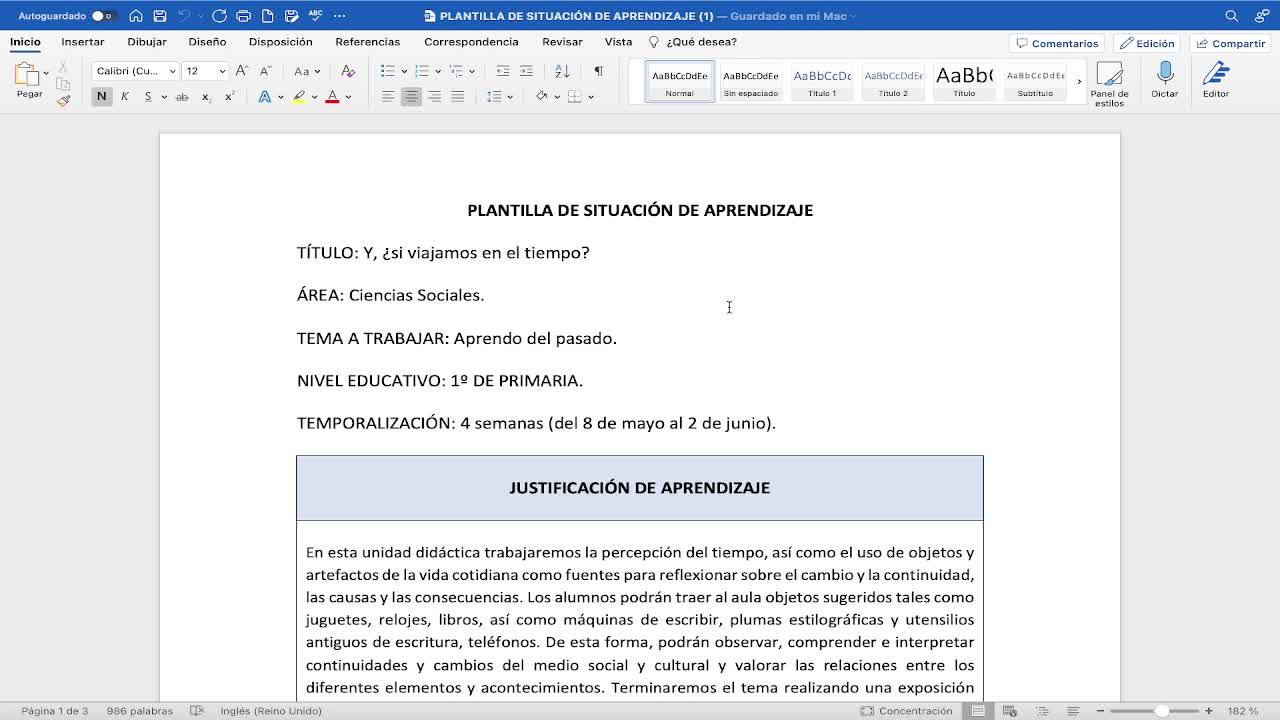Open the font name Calibri dropdown
The height and width of the screenshot is (720, 1280).
pyautogui.click(x=172, y=71)
